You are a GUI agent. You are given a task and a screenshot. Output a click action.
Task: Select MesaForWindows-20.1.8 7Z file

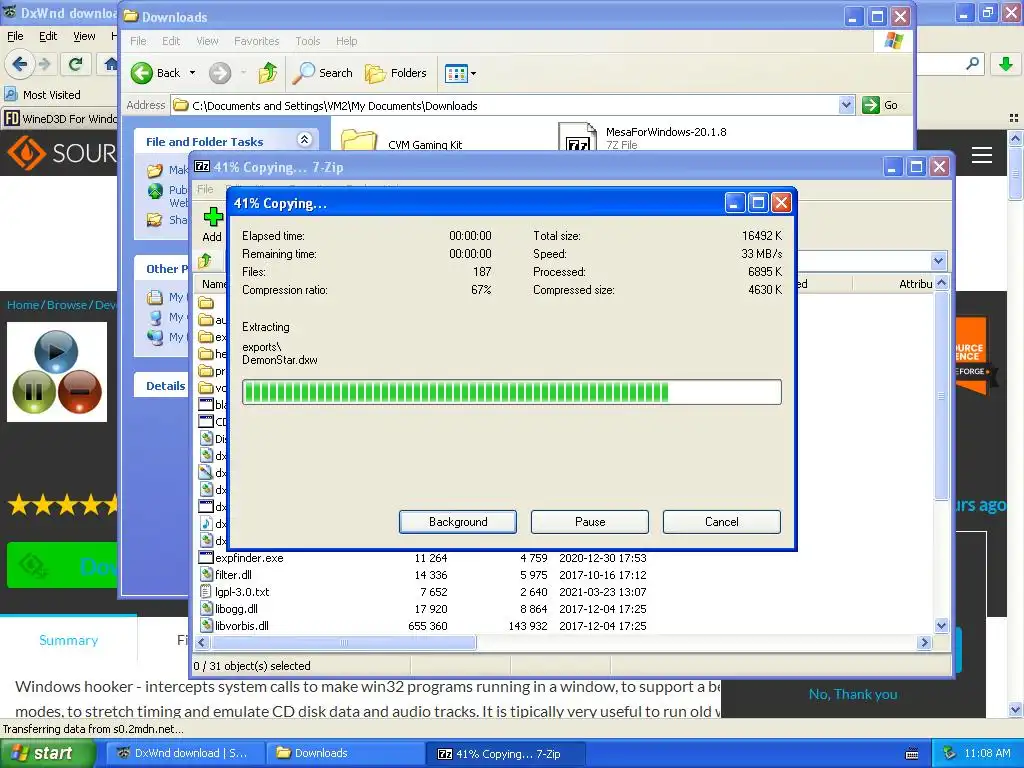(x=643, y=137)
